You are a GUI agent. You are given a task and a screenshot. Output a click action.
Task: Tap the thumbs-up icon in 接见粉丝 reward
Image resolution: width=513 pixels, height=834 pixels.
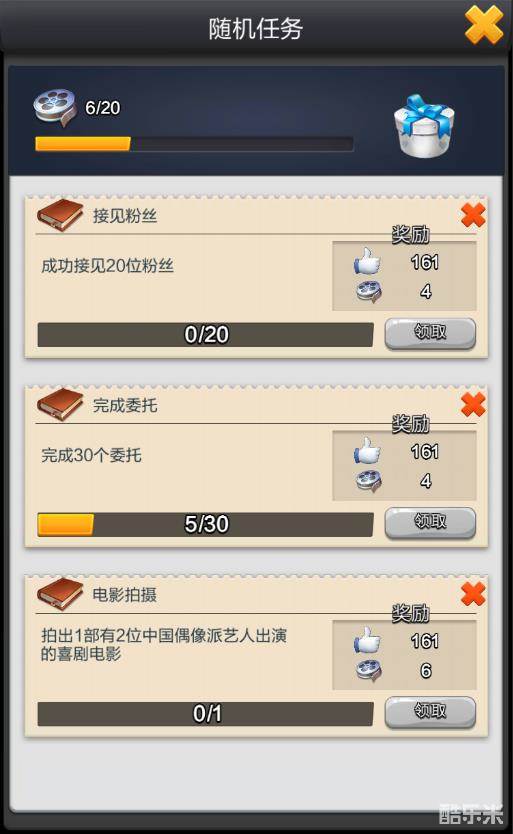pyautogui.click(x=368, y=261)
